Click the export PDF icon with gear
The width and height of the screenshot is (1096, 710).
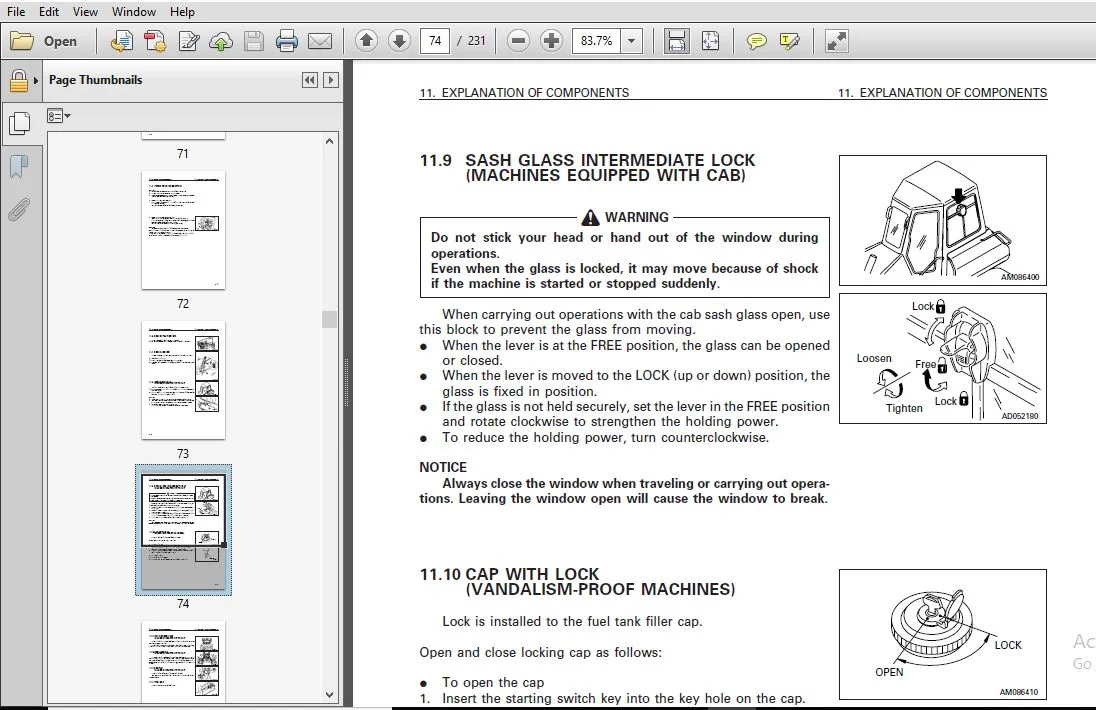tap(154, 41)
